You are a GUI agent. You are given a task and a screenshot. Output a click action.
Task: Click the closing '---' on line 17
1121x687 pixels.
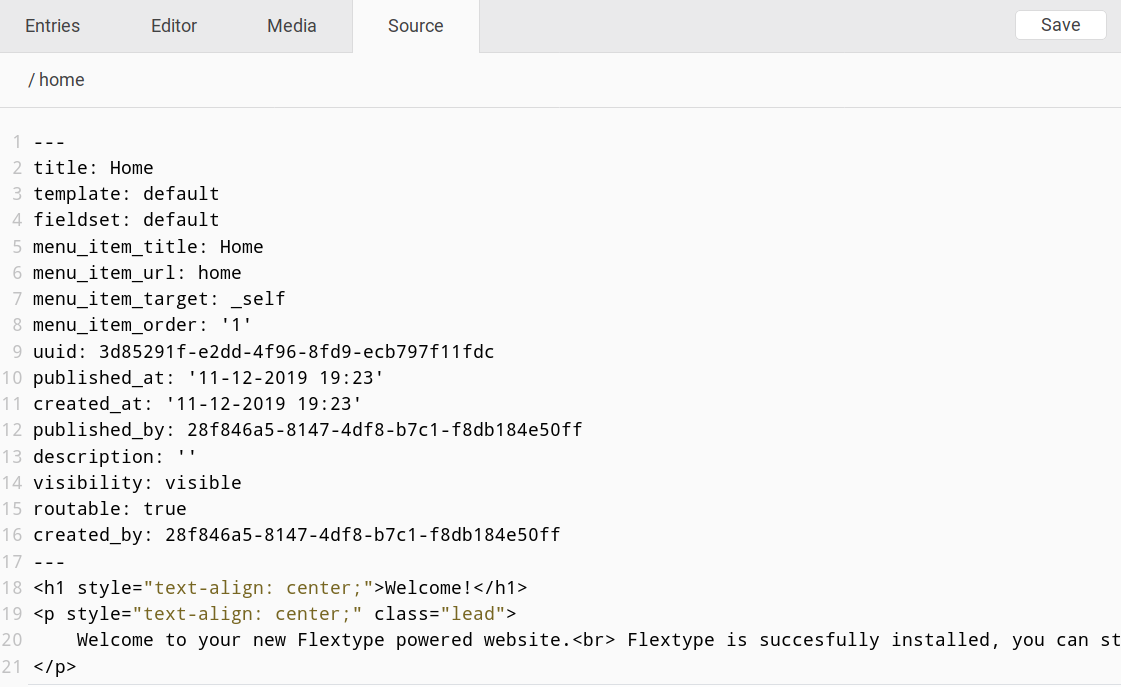49,562
